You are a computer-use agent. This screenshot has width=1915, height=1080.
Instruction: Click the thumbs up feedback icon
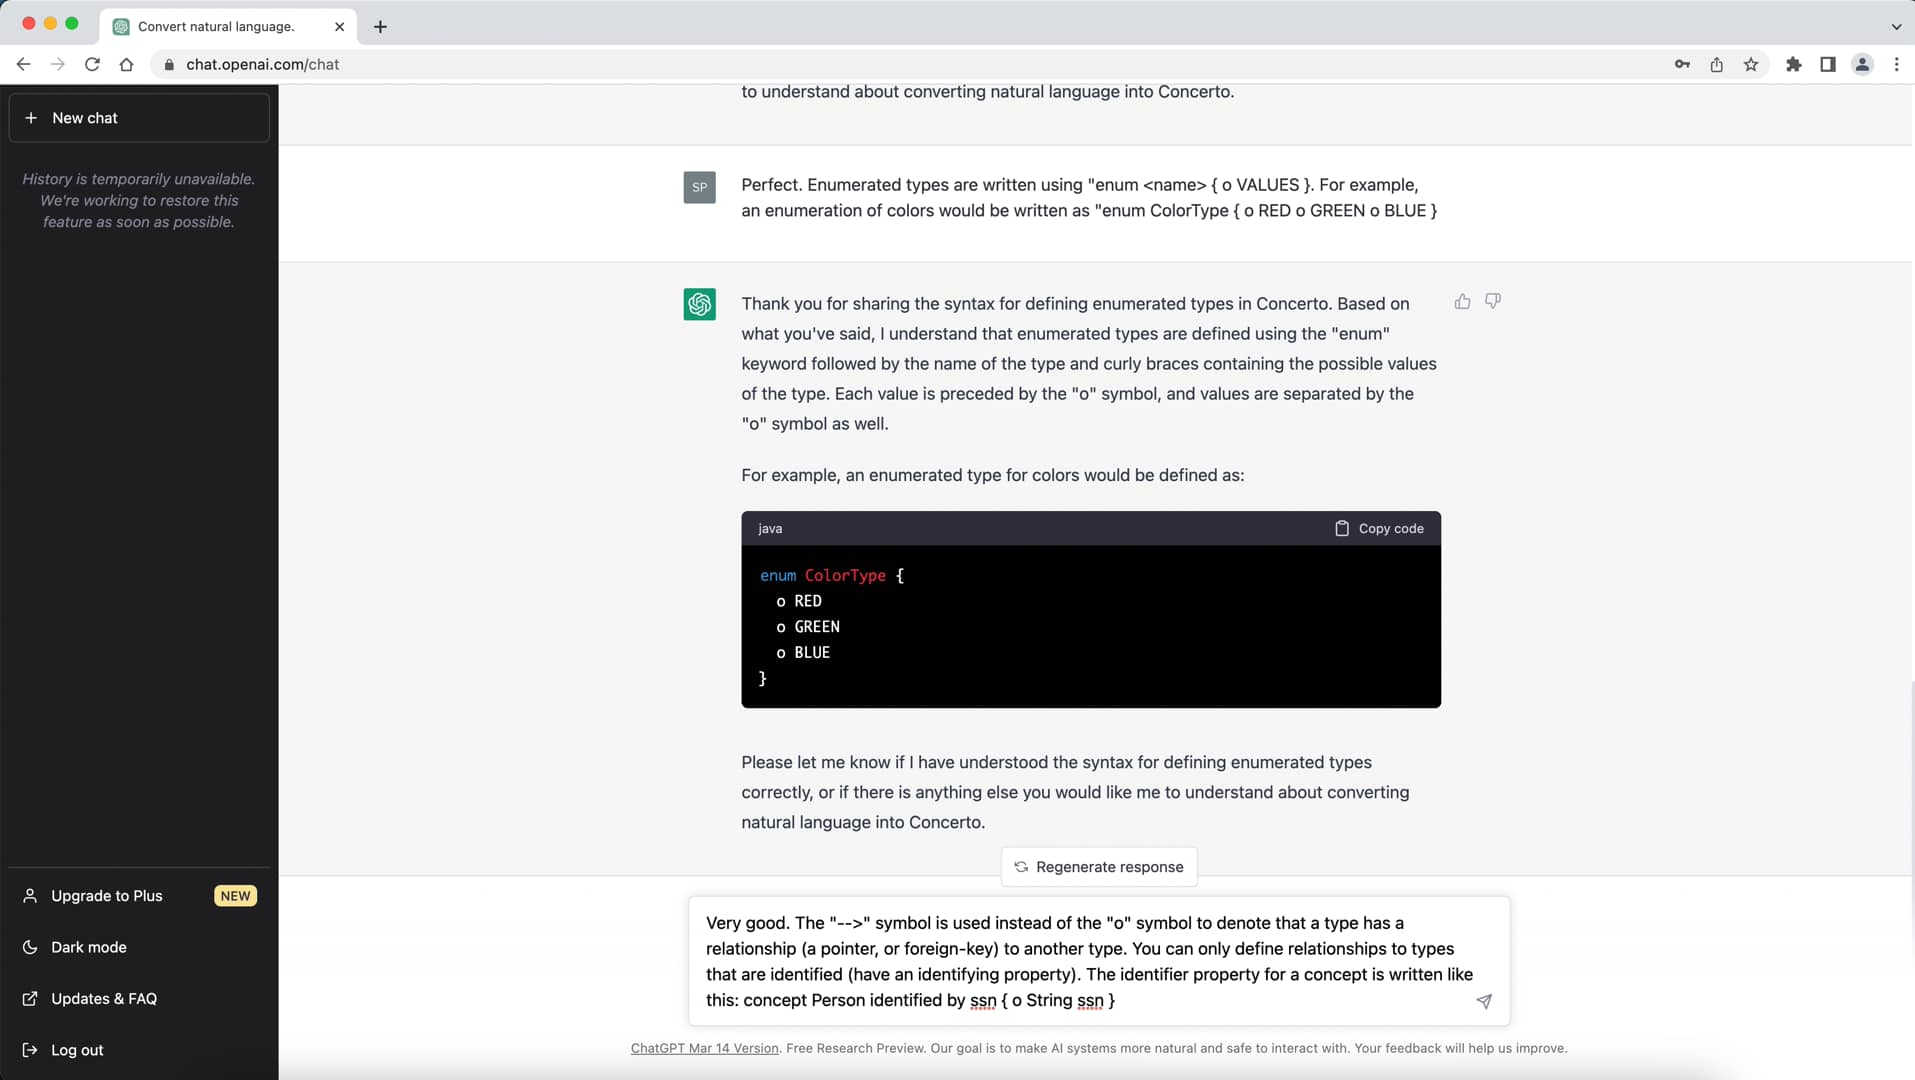(1462, 301)
